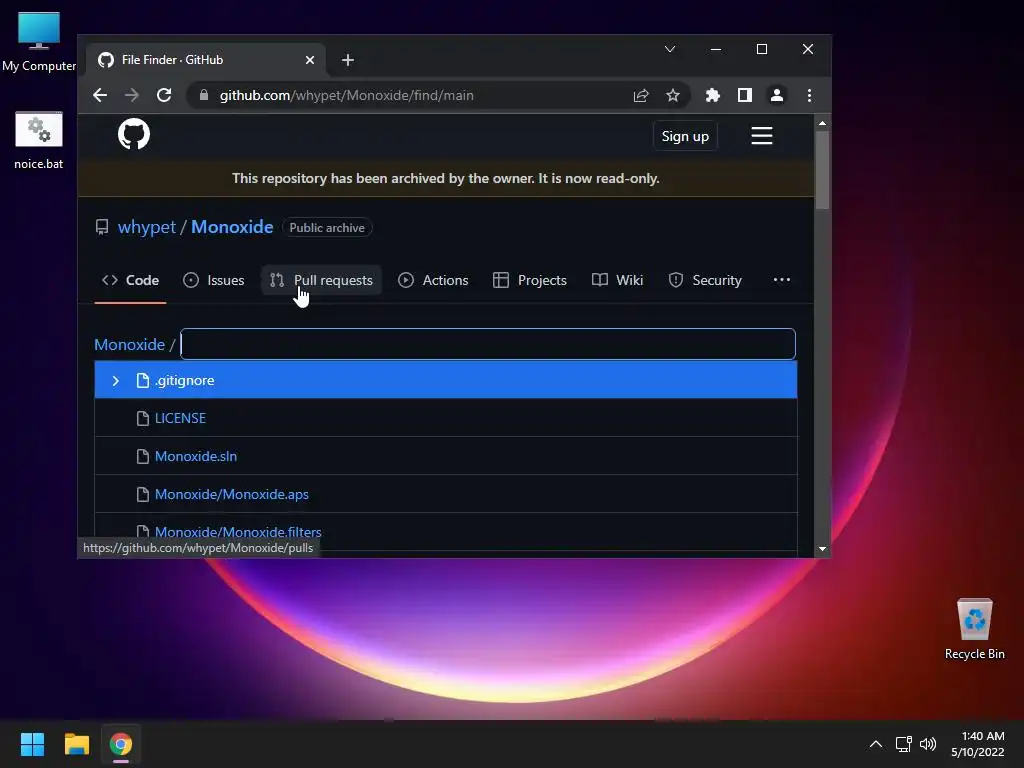Expand the repository nav overflow ellipsis
Viewport: 1024px width, 768px height.
(x=782, y=280)
